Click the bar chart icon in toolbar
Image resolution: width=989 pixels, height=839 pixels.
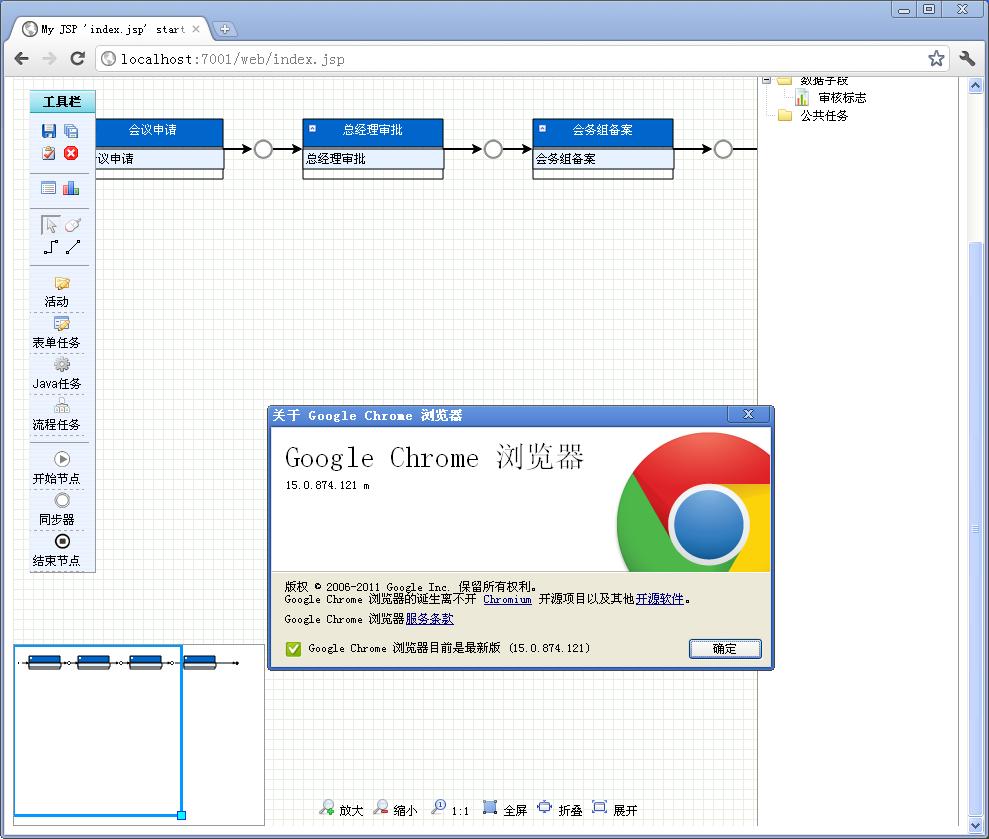[x=71, y=188]
